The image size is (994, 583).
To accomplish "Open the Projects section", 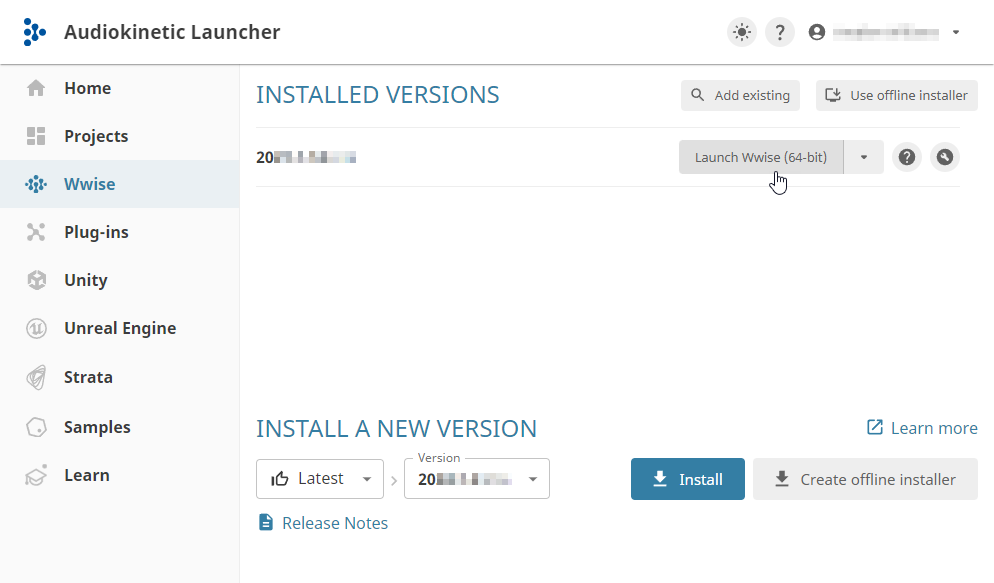I will click(96, 136).
